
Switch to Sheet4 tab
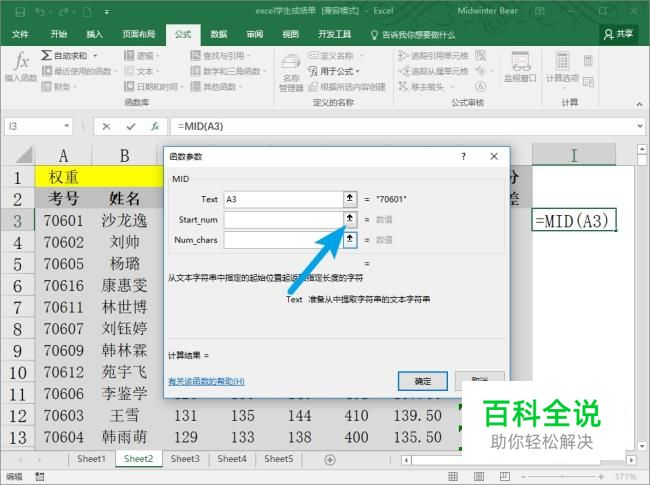(x=232, y=459)
